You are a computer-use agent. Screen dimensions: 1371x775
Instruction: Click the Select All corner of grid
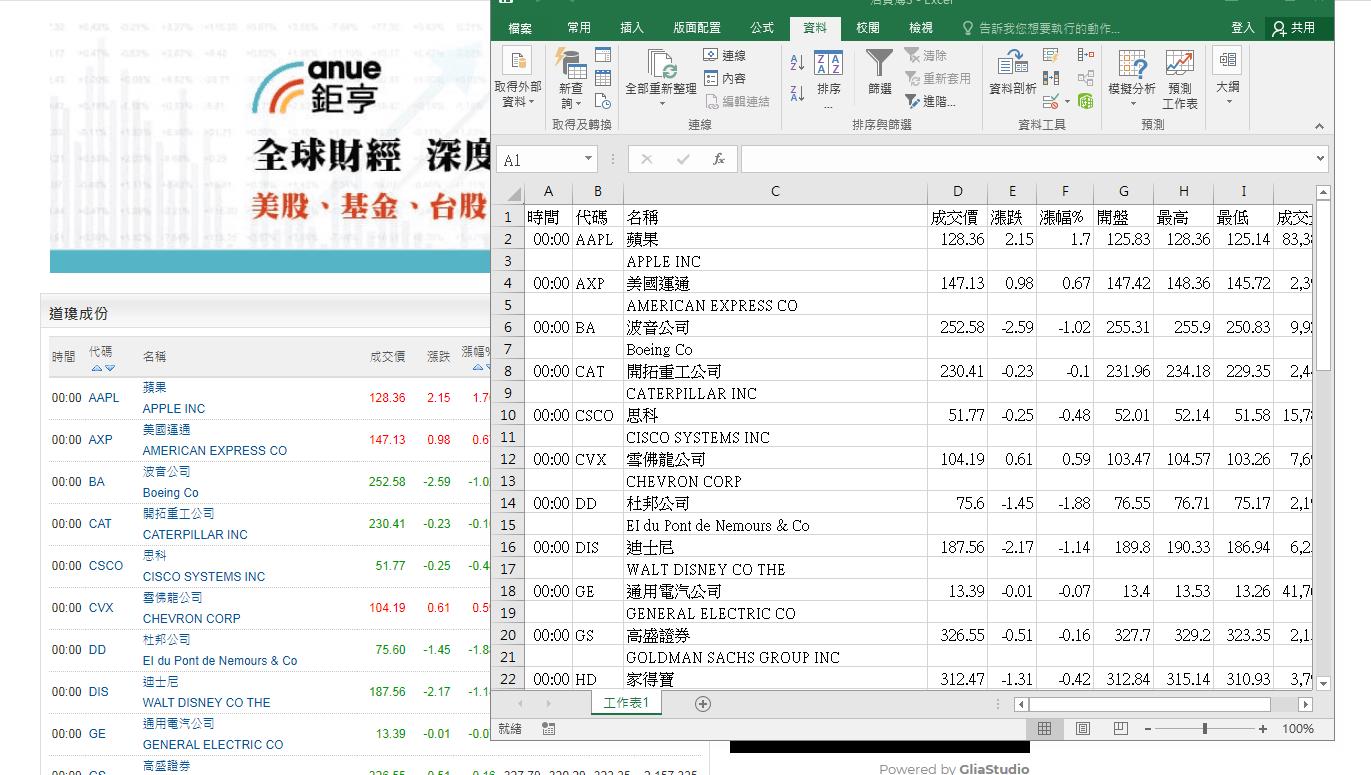pyautogui.click(x=510, y=194)
